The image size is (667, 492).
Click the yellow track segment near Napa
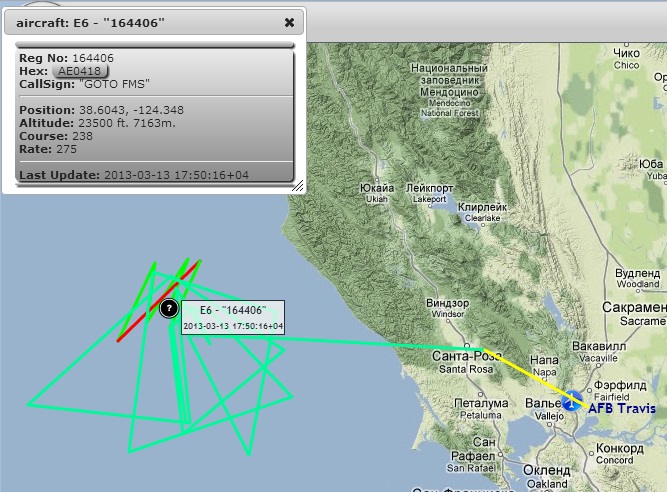[537, 379]
